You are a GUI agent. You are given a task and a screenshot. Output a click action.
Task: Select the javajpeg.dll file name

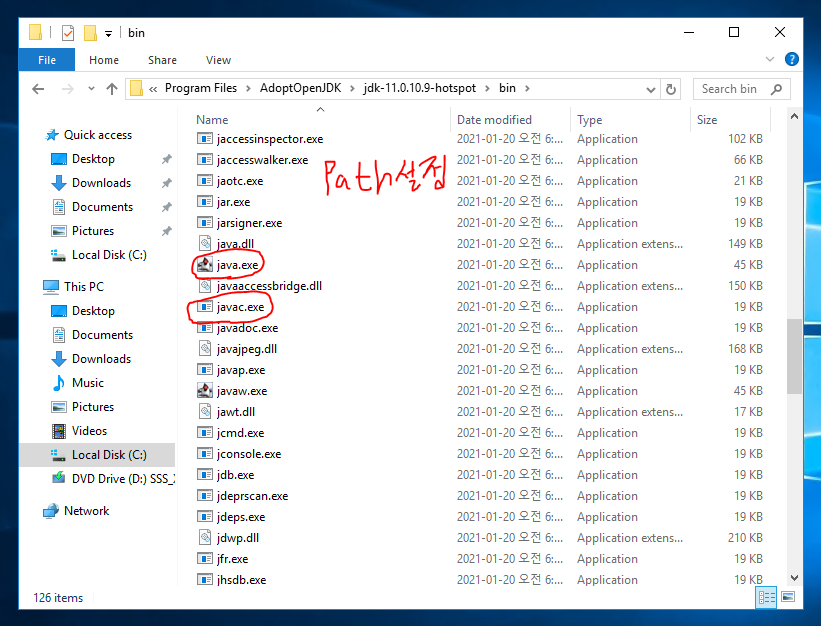coord(247,349)
